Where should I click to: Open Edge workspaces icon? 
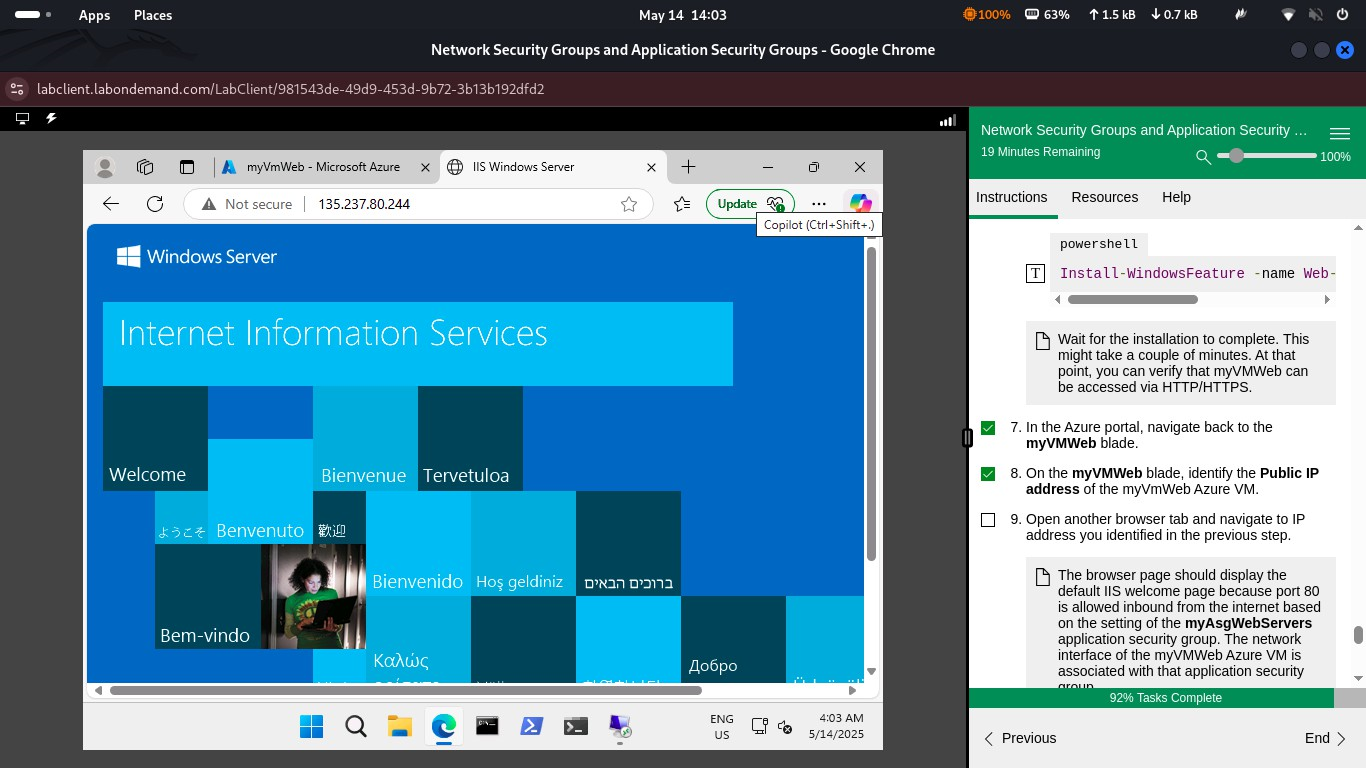tap(144, 167)
